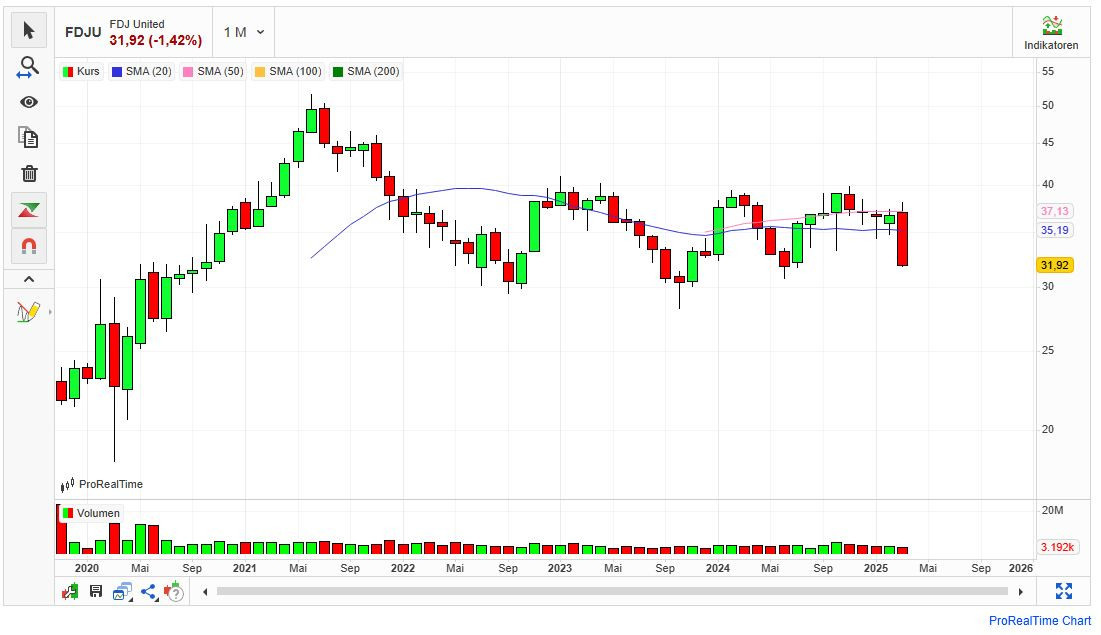Toggle the red-green arrows tool
The height and width of the screenshot is (635, 1101).
[29, 210]
